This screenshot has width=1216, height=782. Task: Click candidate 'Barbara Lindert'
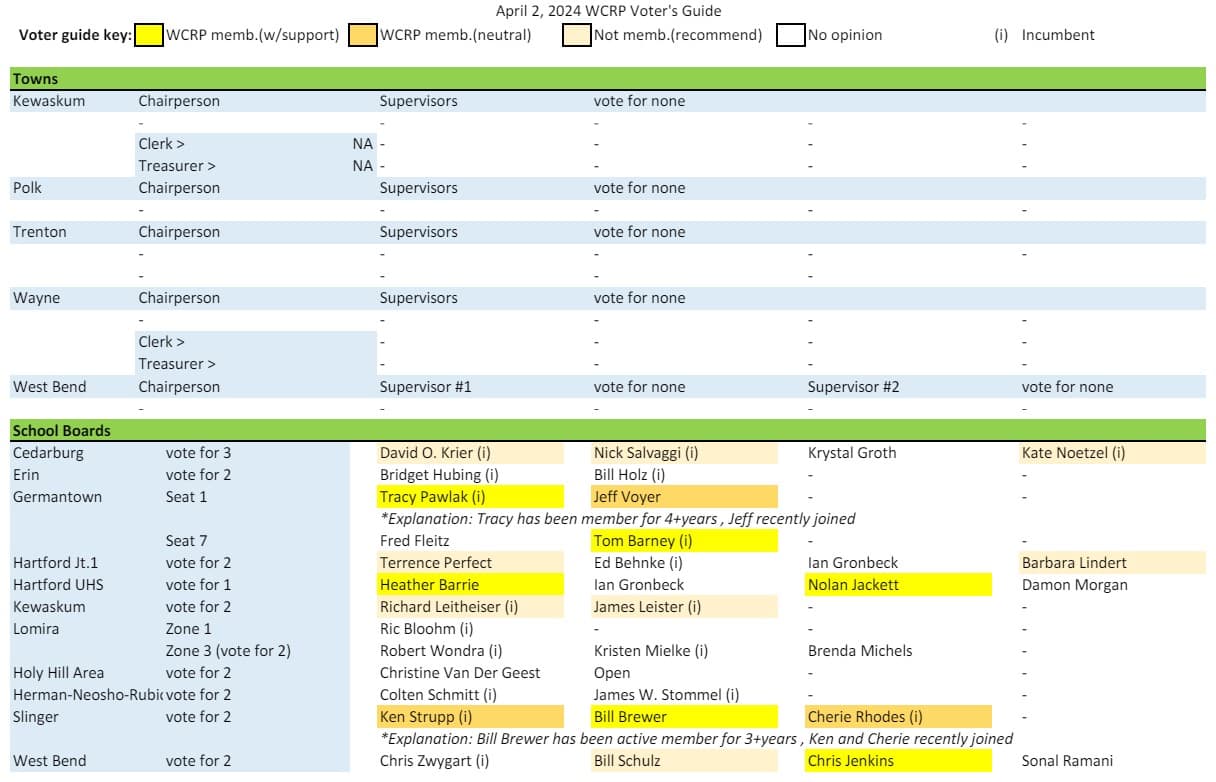pyautogui.click(x=1113, y=562)
